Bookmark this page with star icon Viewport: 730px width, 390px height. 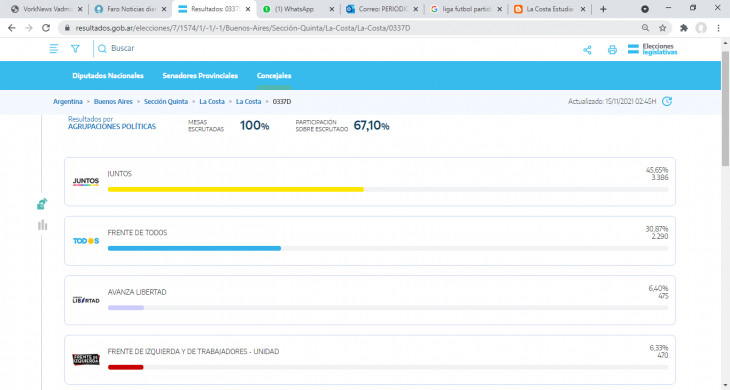pos(662,28)
